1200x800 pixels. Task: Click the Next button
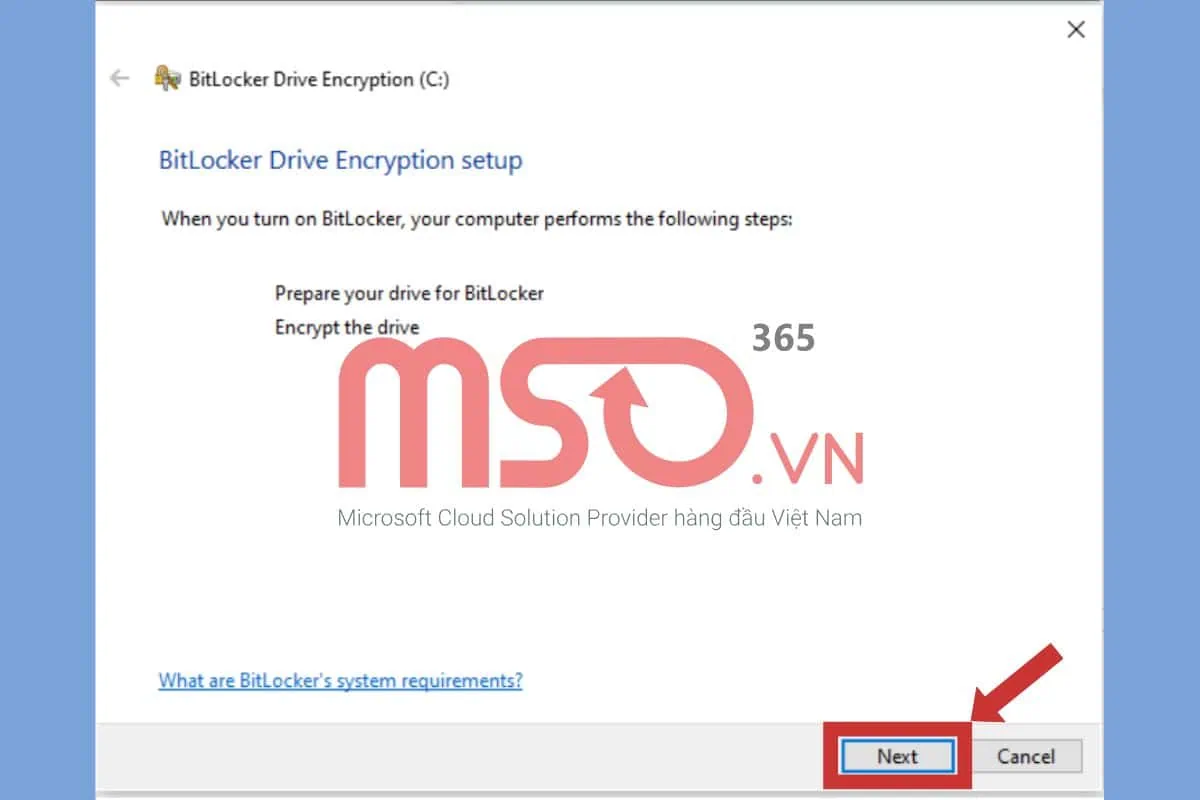pyautogui.click(x=897, y=757)
